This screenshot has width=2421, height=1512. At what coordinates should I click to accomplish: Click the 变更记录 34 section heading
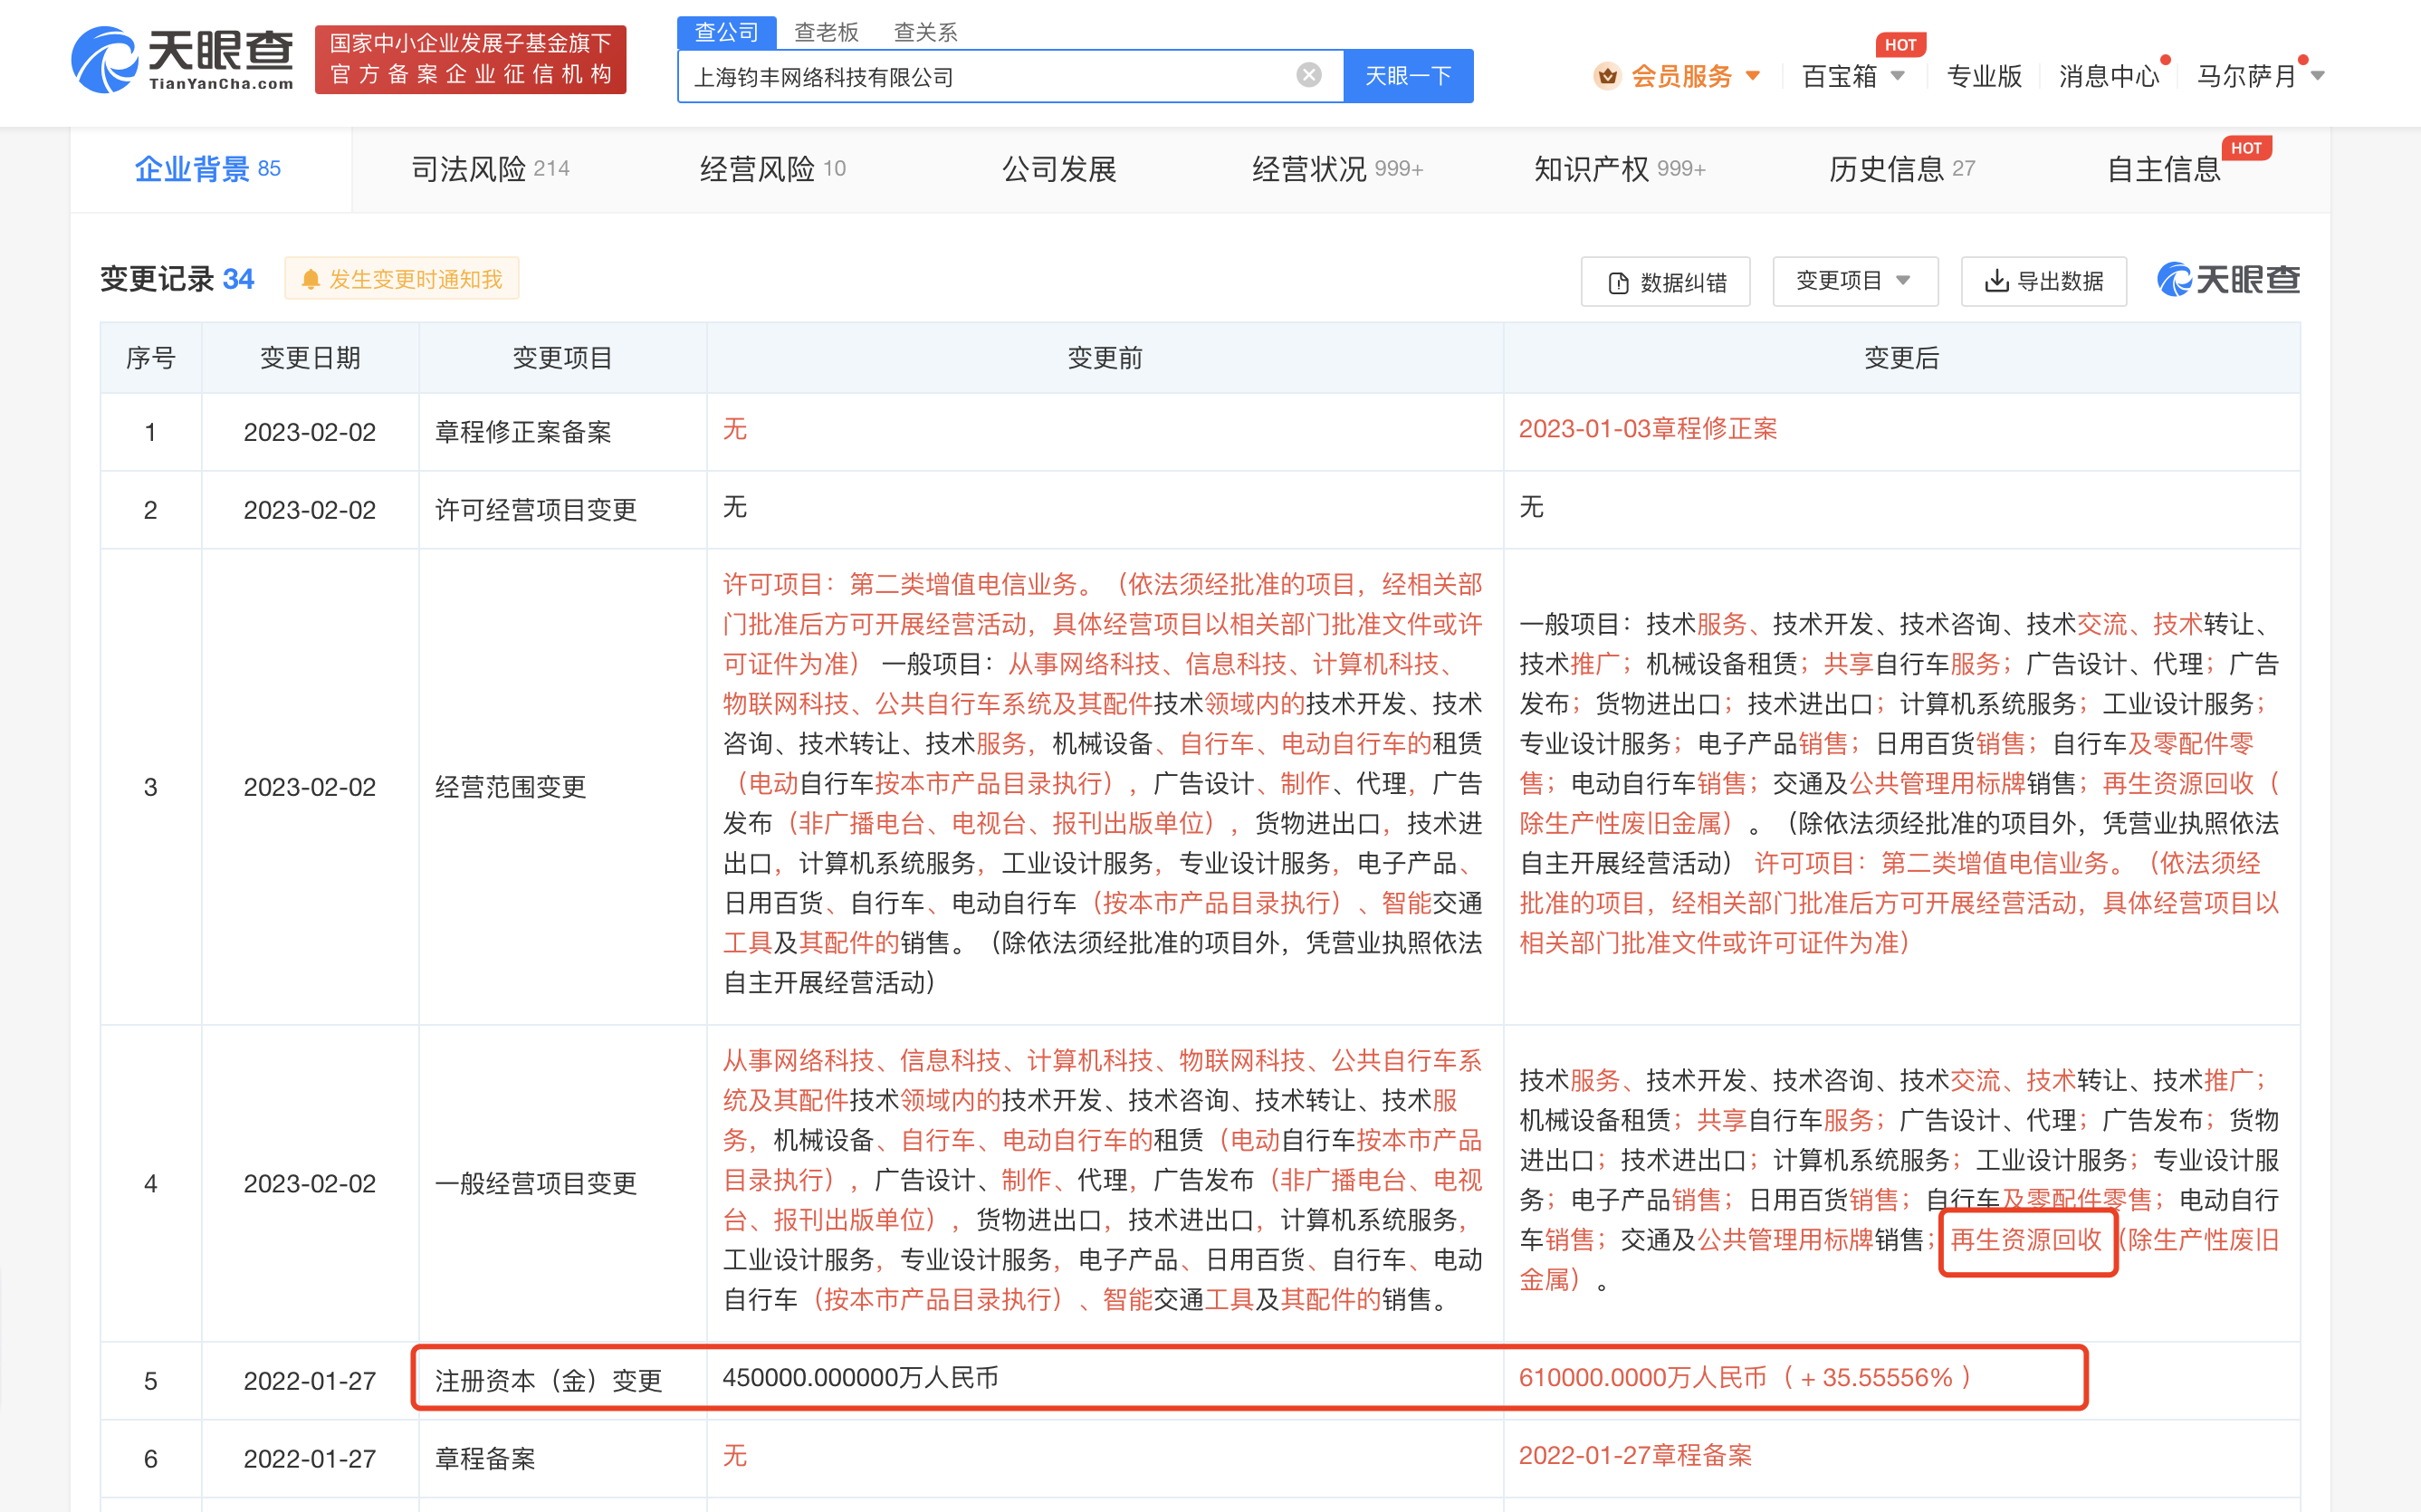point(177,279)
